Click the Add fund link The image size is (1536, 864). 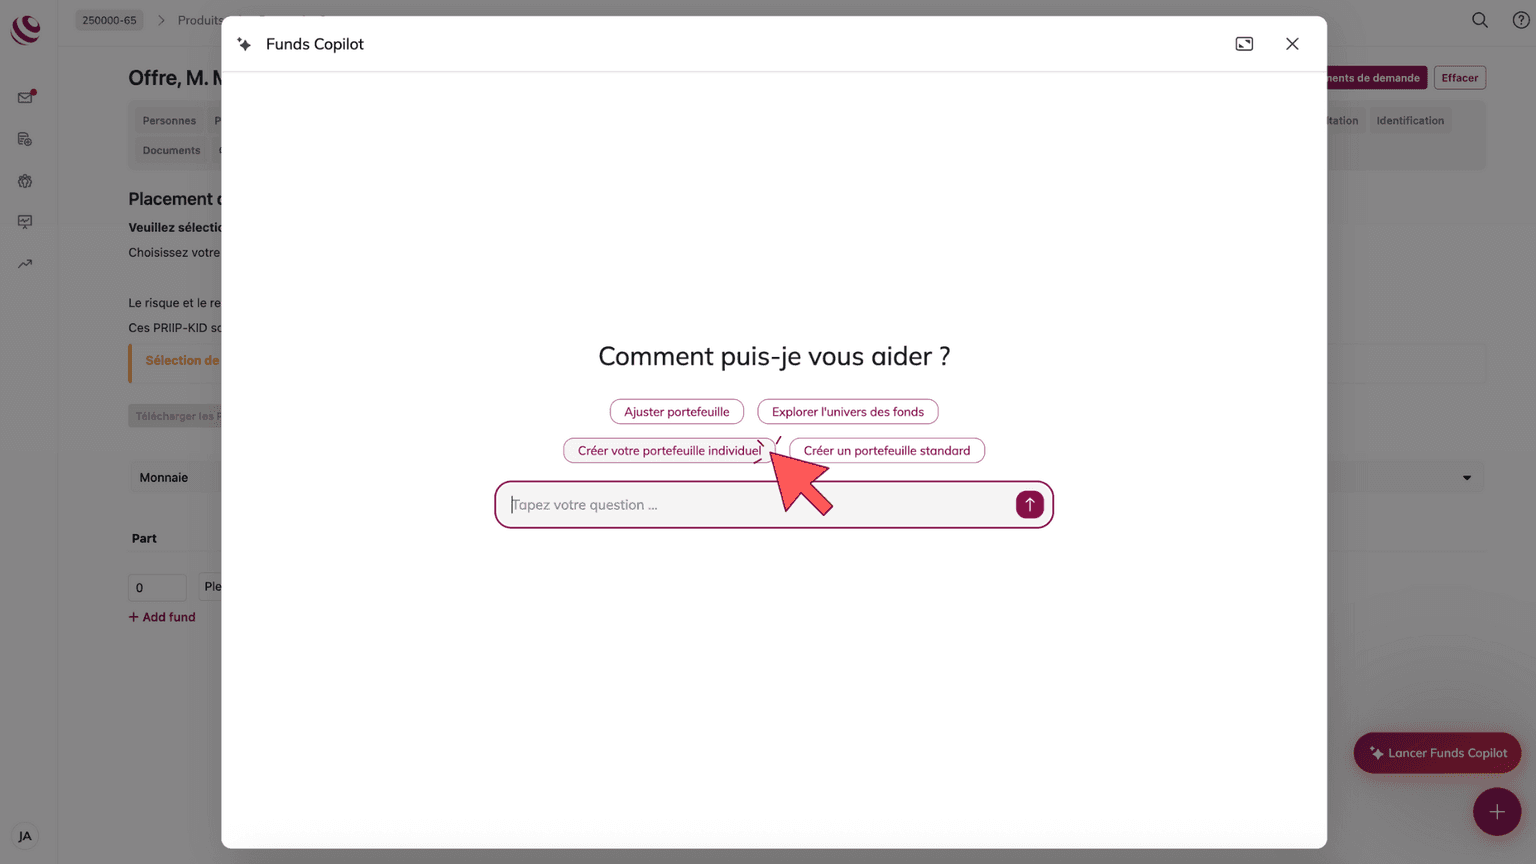click(162, 617)
